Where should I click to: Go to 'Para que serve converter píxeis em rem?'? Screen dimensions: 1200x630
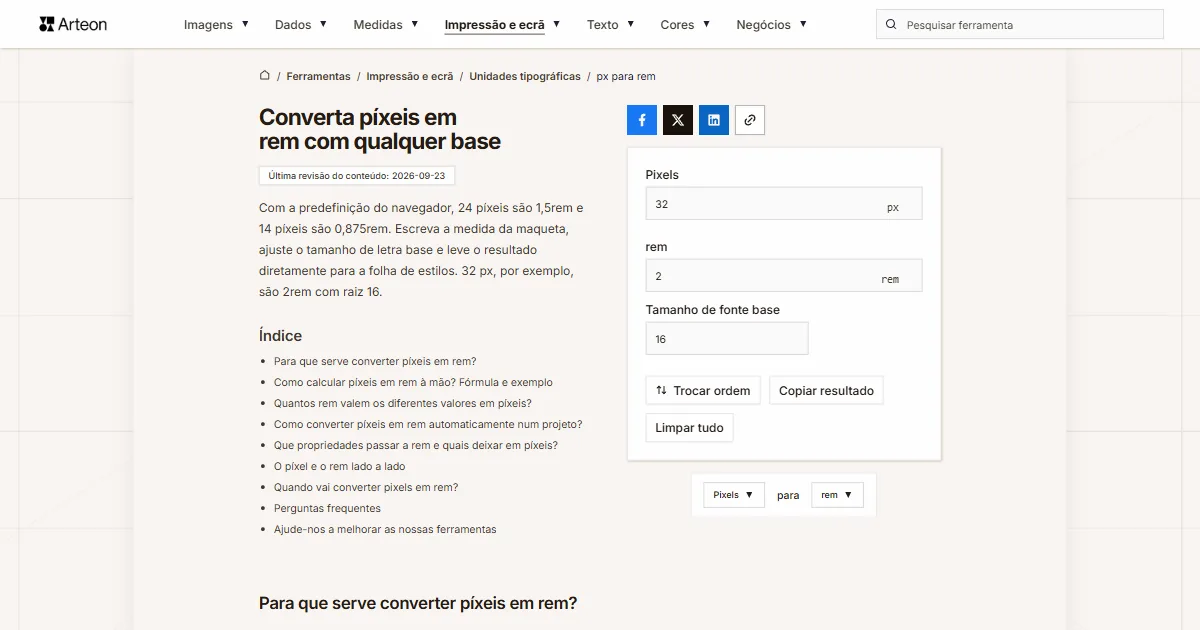pyautogui.click(x=375, y=361)
